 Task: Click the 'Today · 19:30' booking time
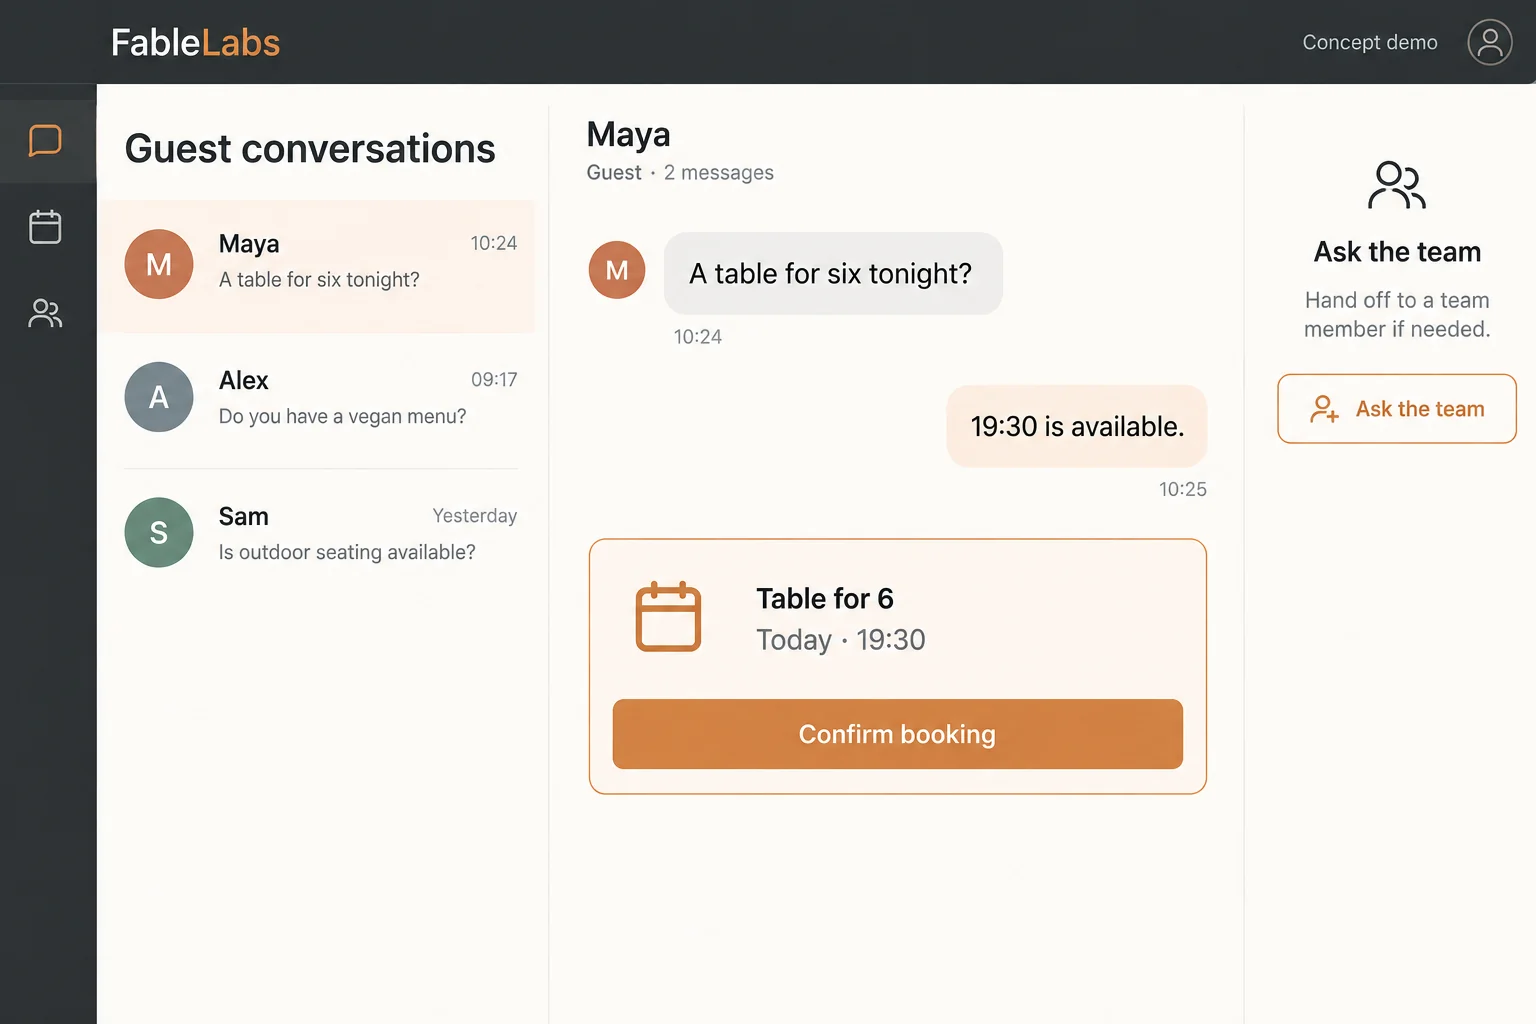(841, 640)
